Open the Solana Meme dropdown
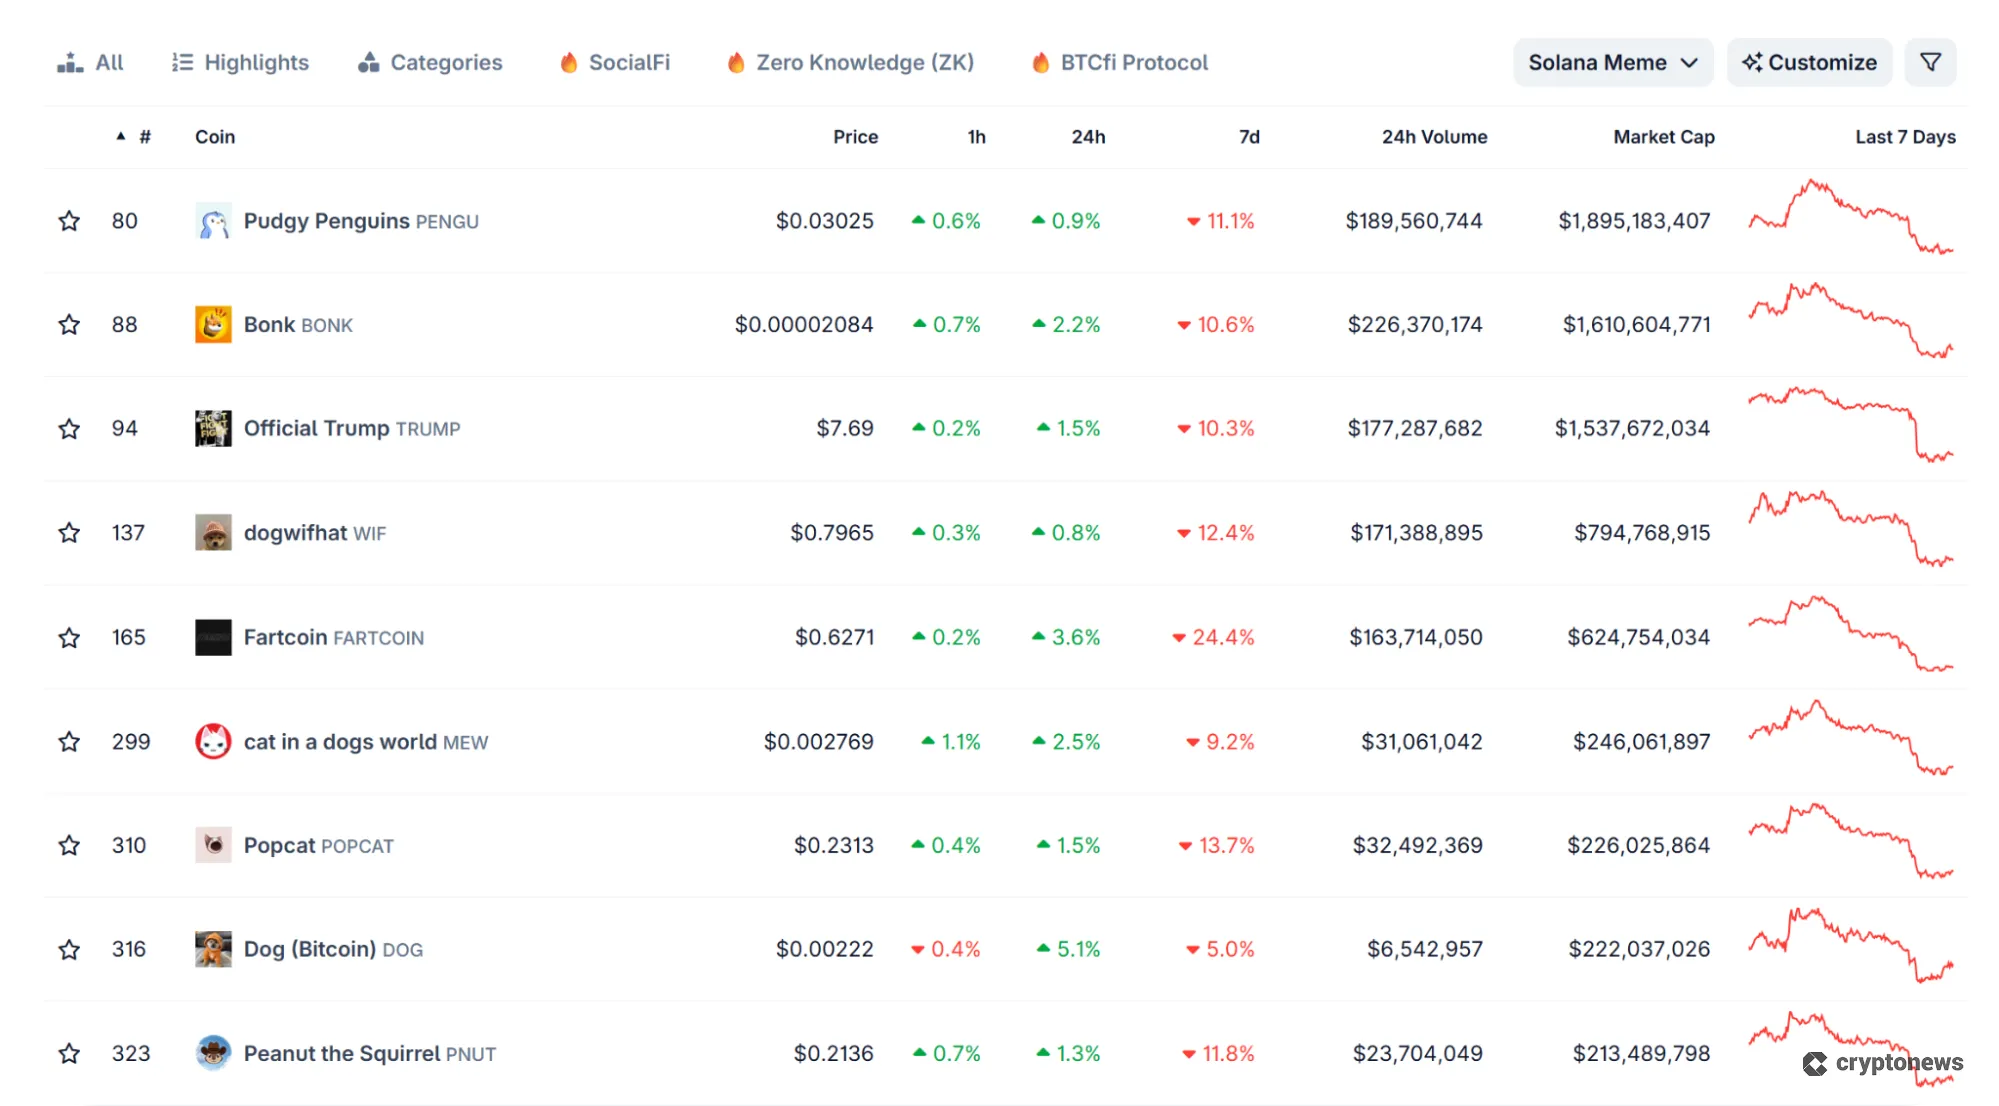The image size is (1999, 1106). pos(1611,62)
